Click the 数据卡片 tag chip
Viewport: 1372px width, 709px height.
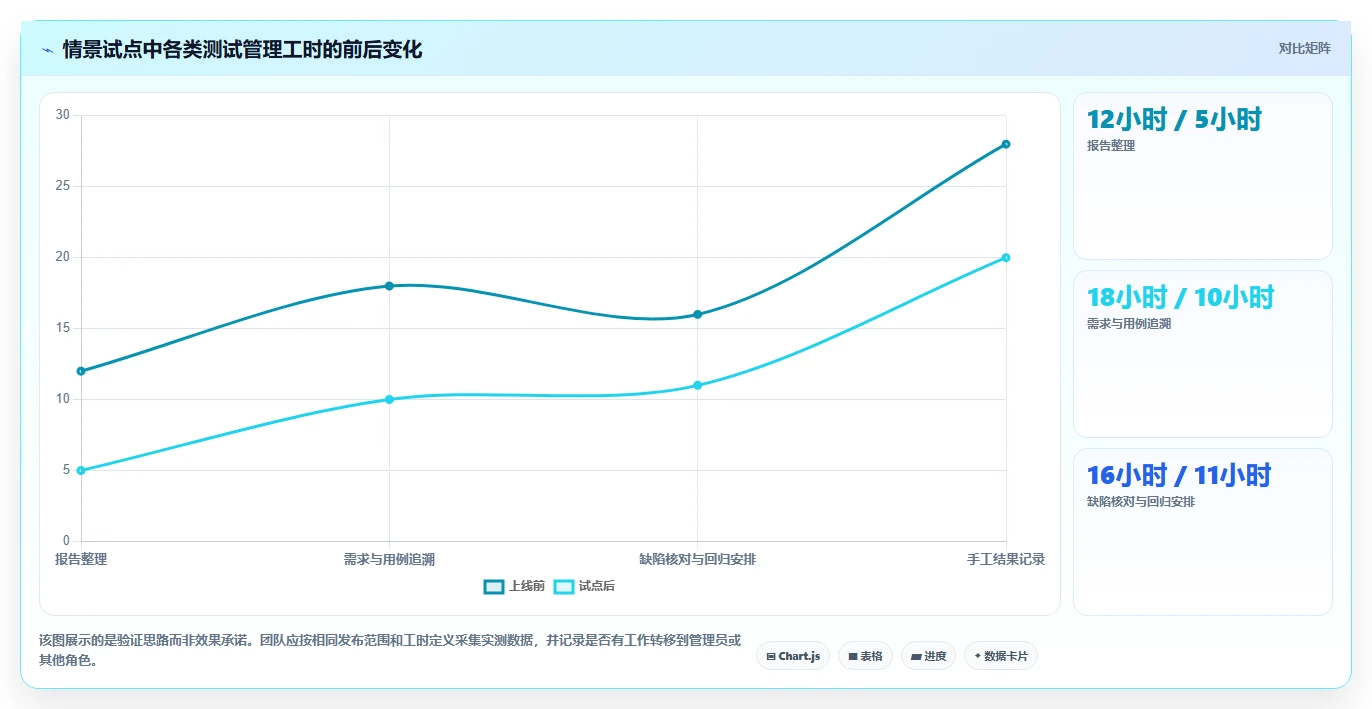[1001, 656]
